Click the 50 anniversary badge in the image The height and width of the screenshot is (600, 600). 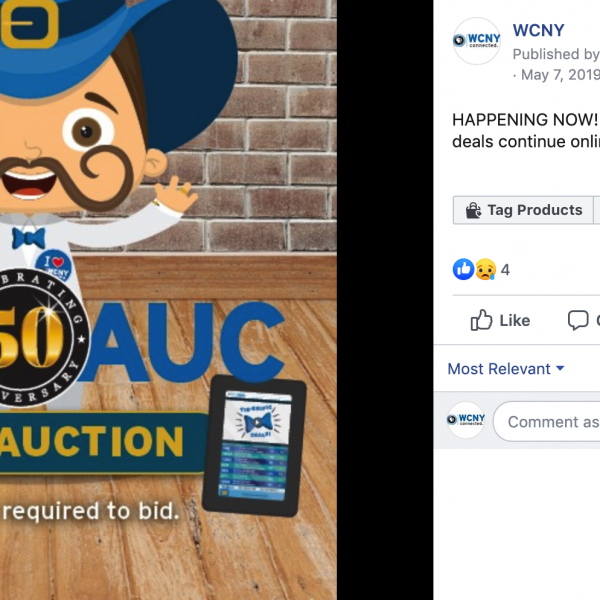(38, 338)
